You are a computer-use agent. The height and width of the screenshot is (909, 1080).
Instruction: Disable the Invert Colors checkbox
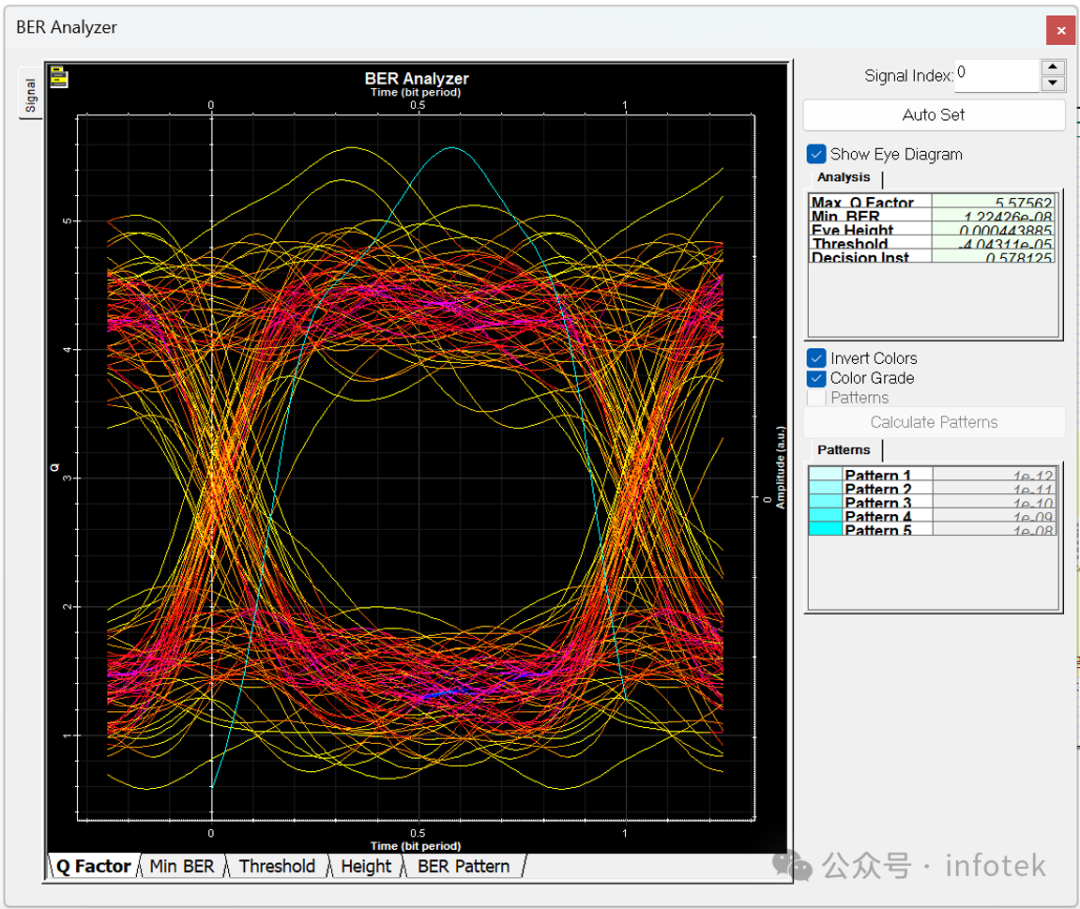pos(816,358)
